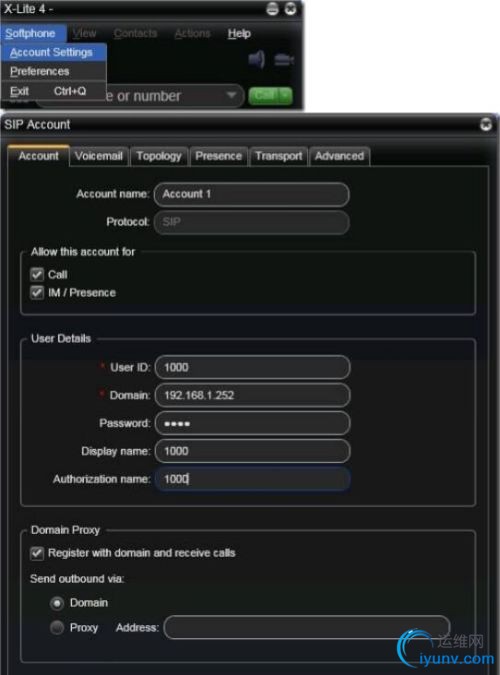The width and height of the screenshot is (500, 675).
Task: Click the Domain field with 192.168.1.252
Action: click(252, 395)
